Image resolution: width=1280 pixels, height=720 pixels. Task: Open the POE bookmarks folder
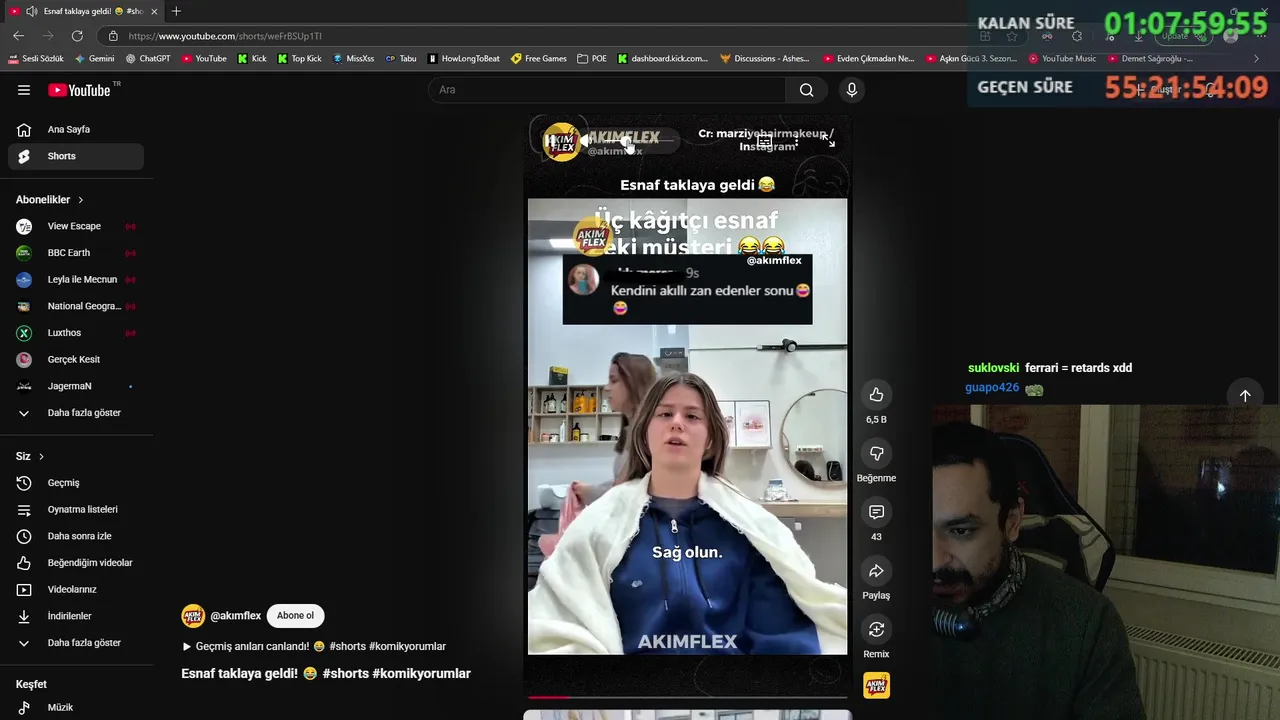click(x=592, y=59)
